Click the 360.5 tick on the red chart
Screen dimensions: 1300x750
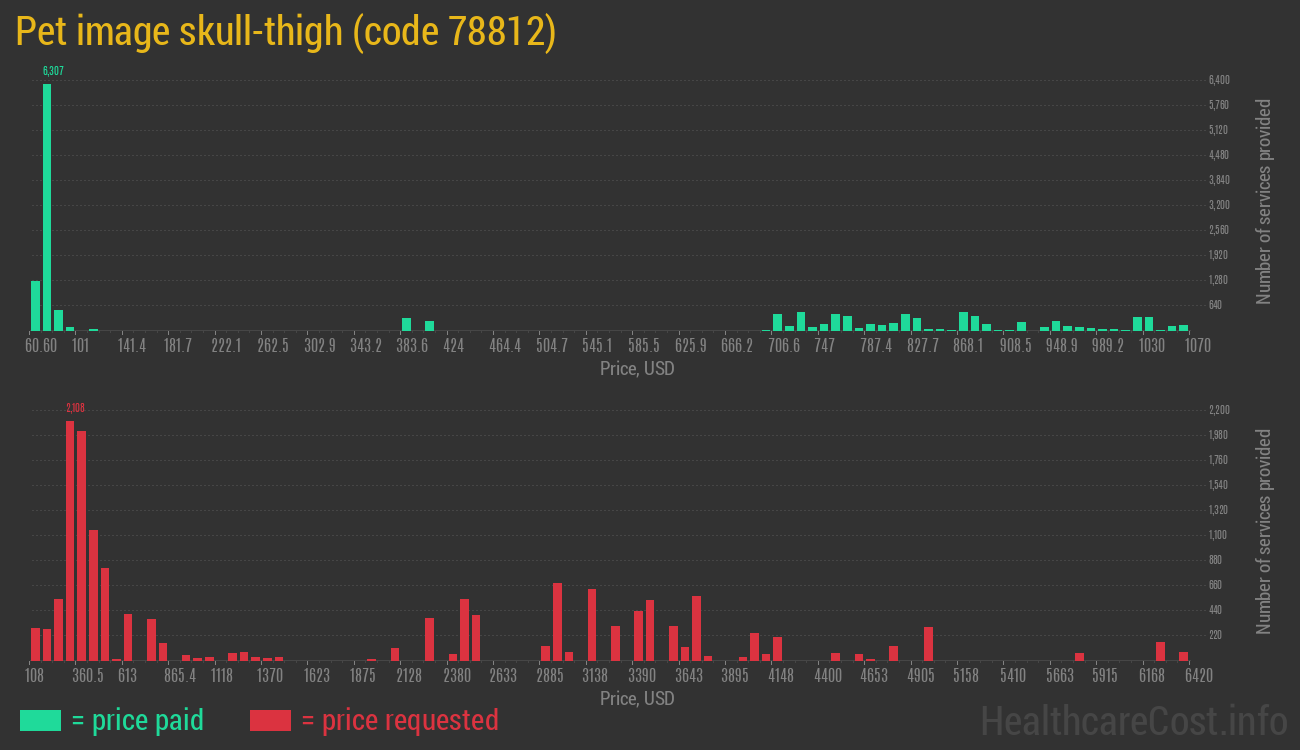click(87, 676)
